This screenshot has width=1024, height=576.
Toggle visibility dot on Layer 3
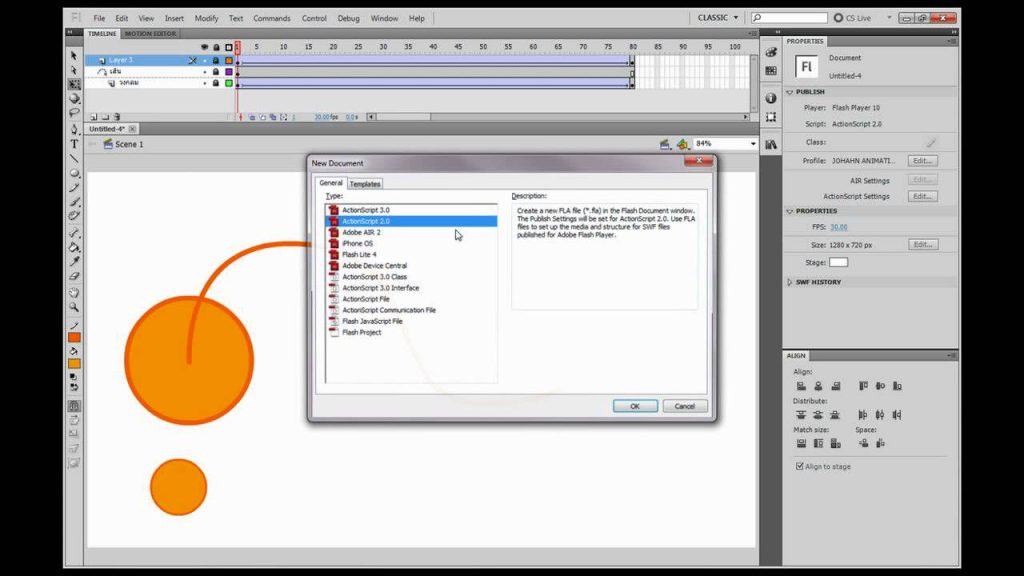click(x=204, y=61)
